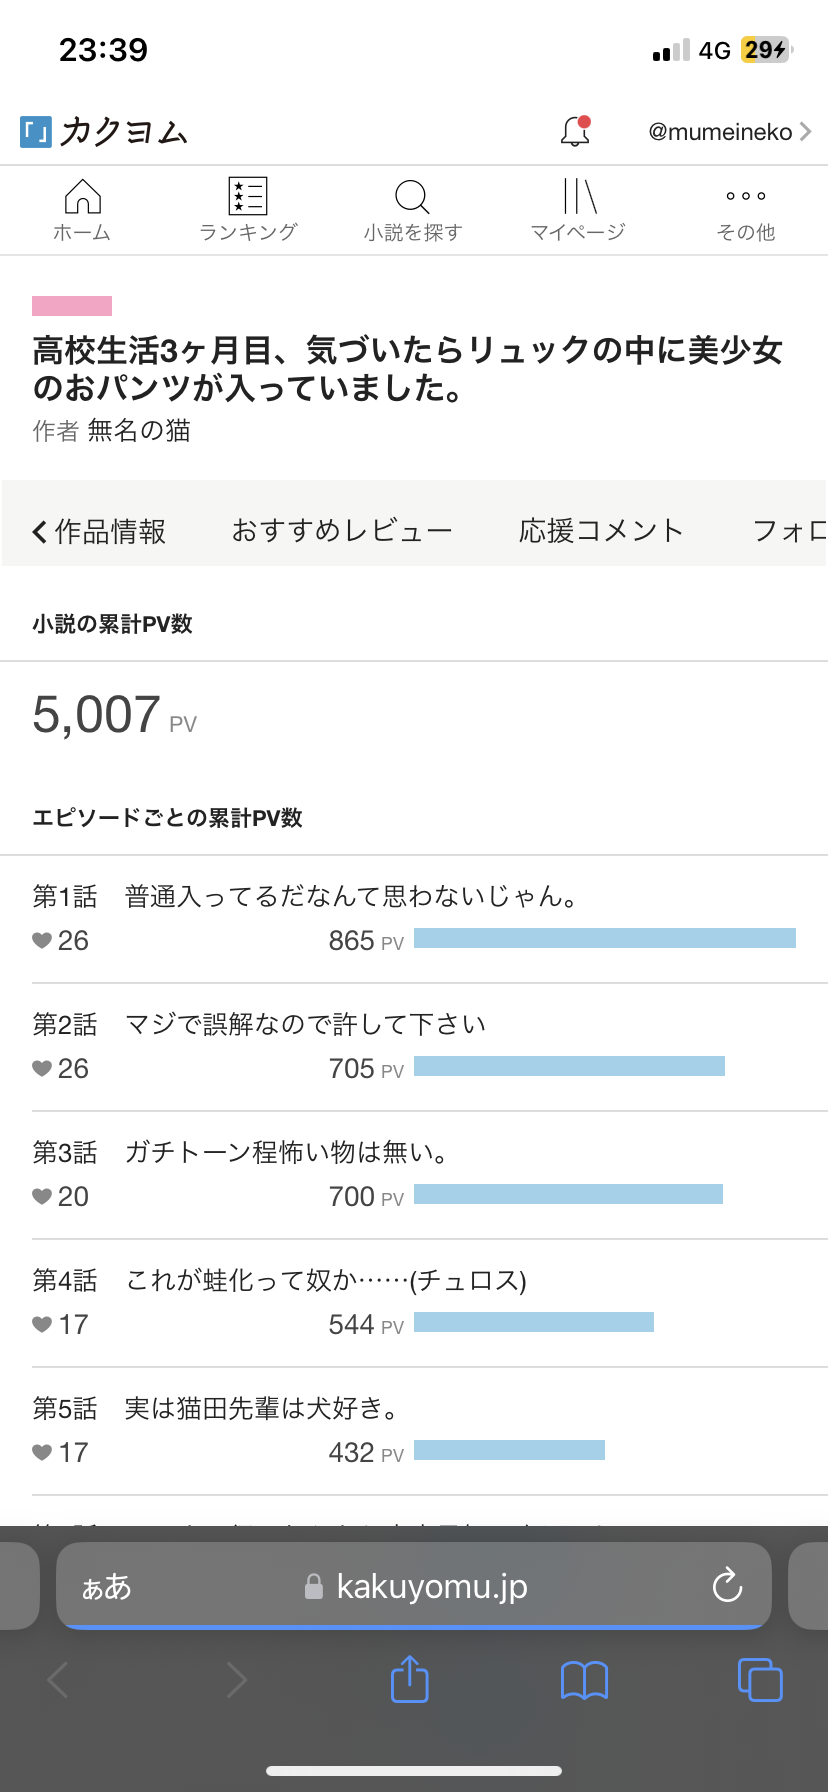Open the novel title link

point(407,369)
